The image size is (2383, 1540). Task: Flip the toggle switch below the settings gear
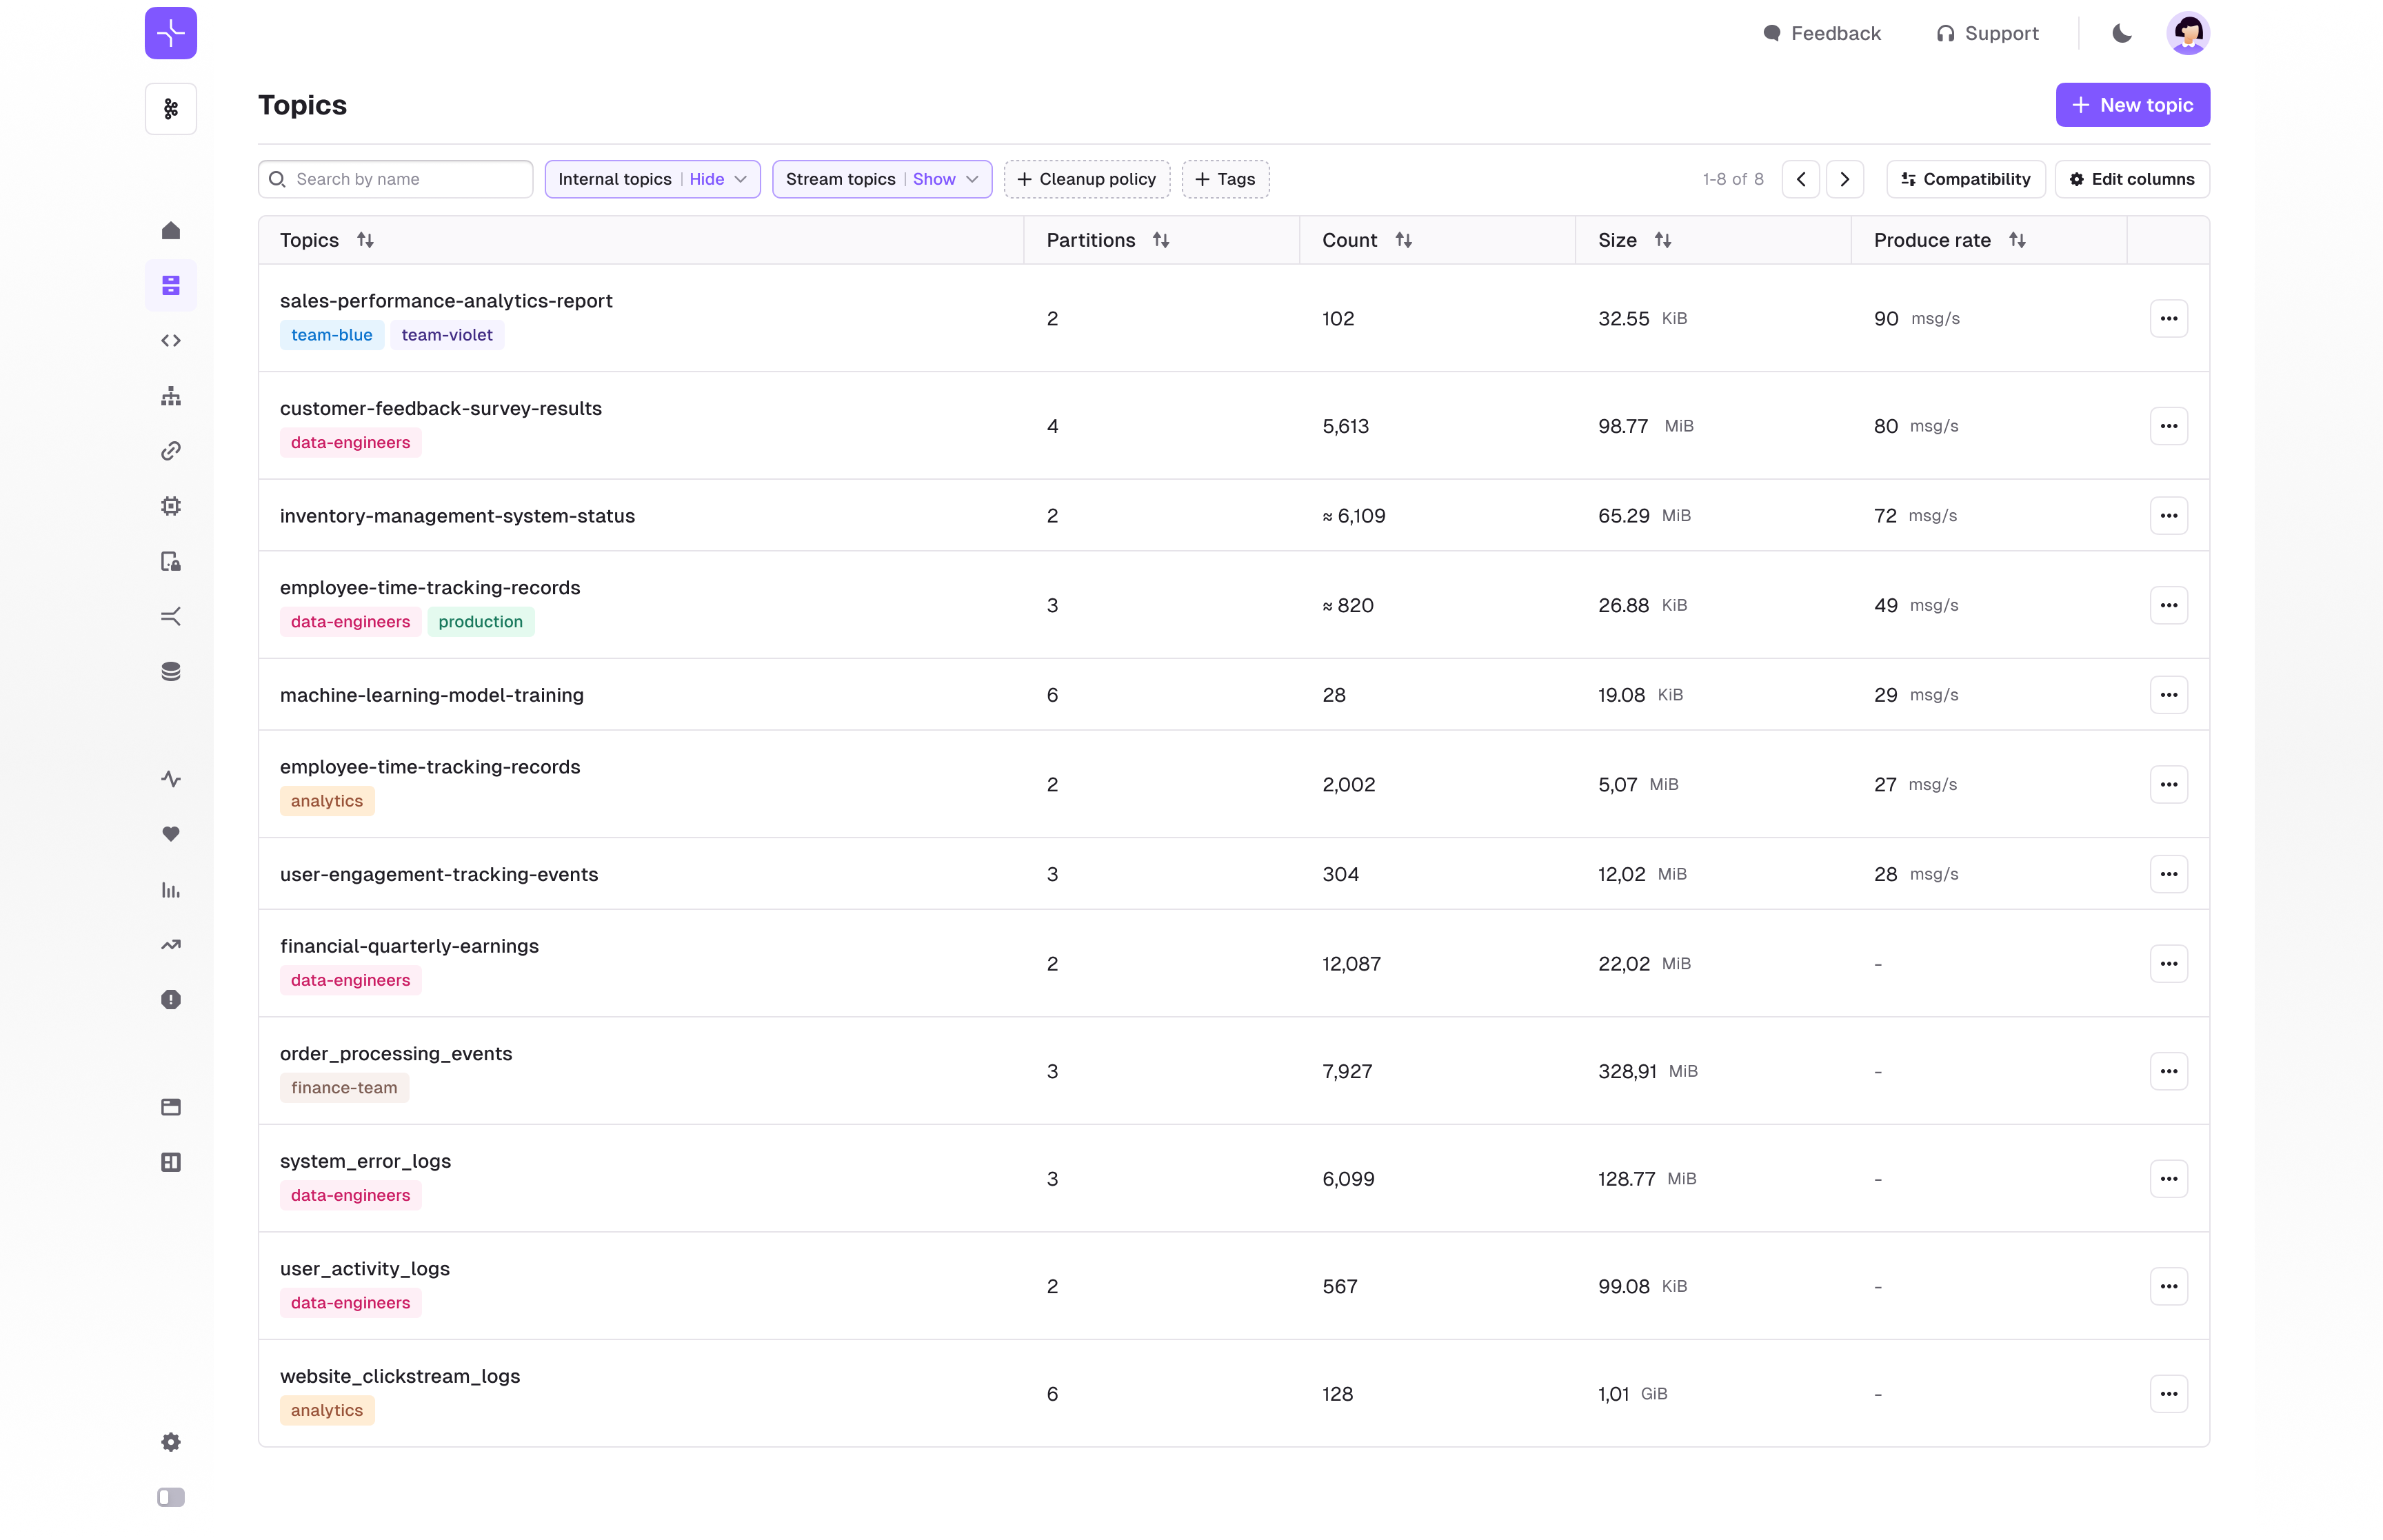point(170,1497)
